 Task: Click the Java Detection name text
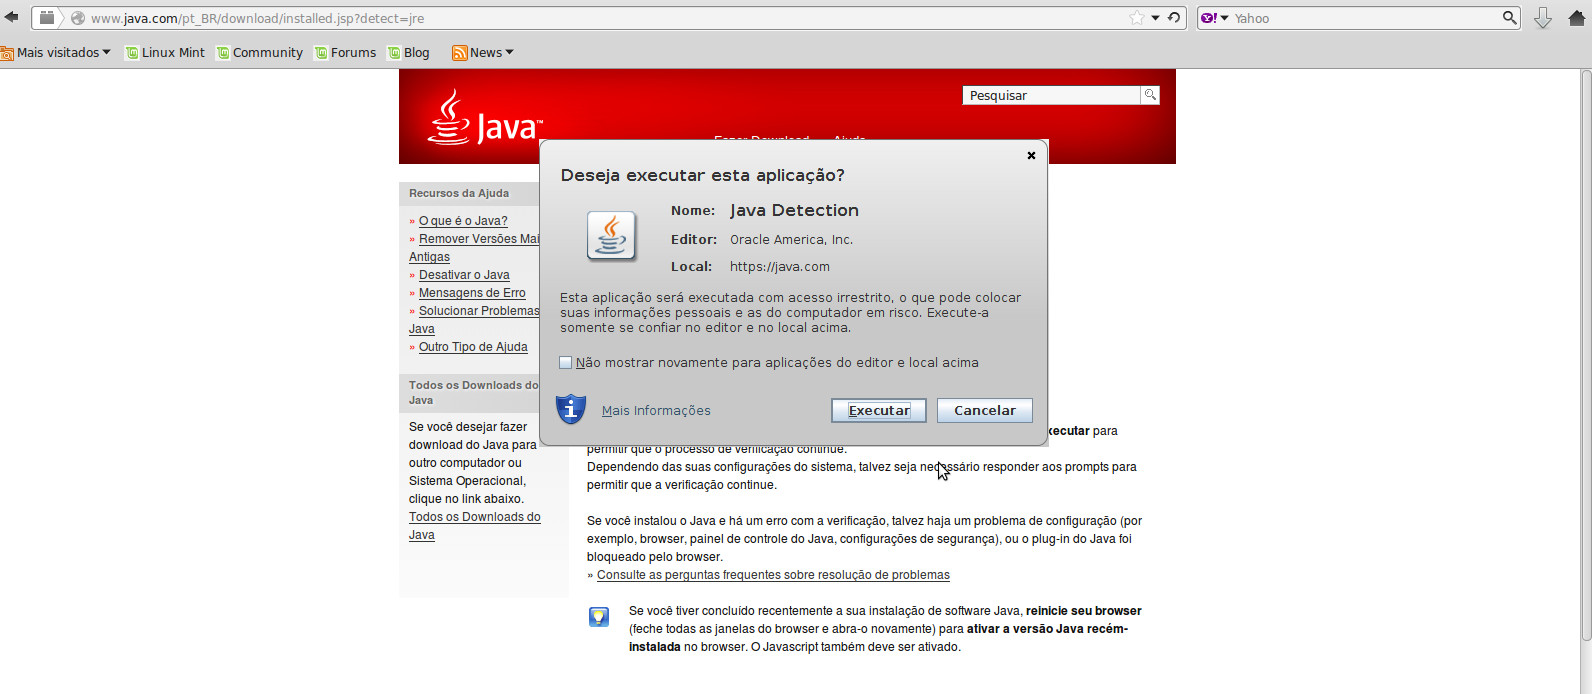point(794,210)
